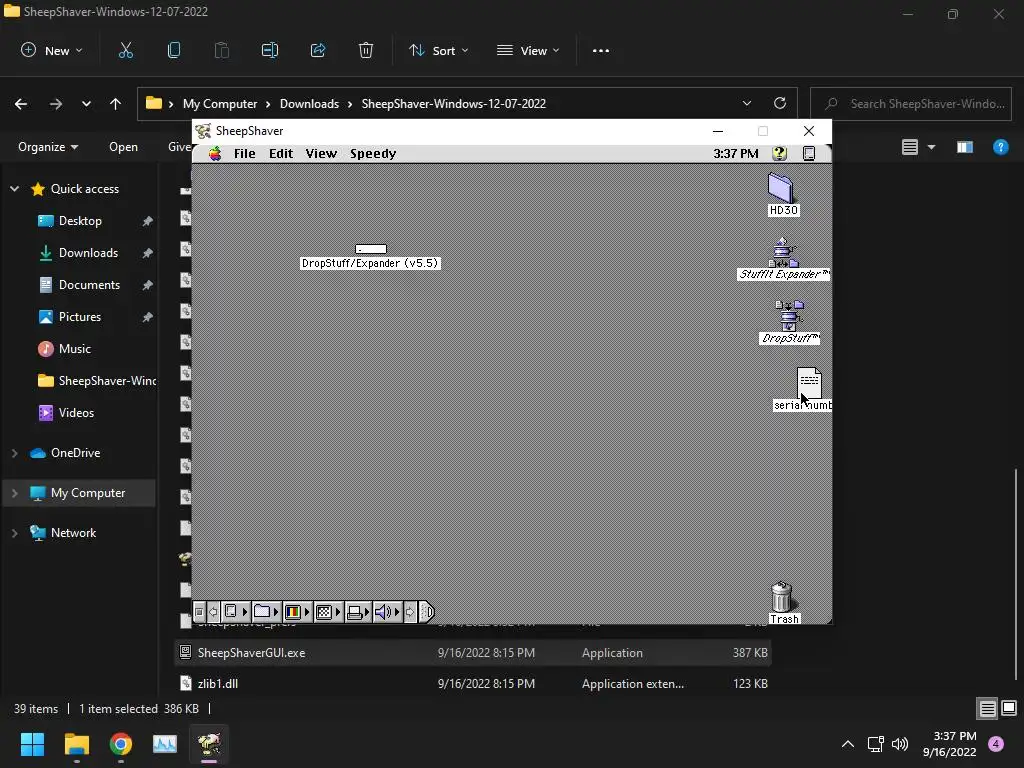Click the Control Strip scroll-left arrow
The width and height of the screenshot is (1024, 768).
click(213, 612)
